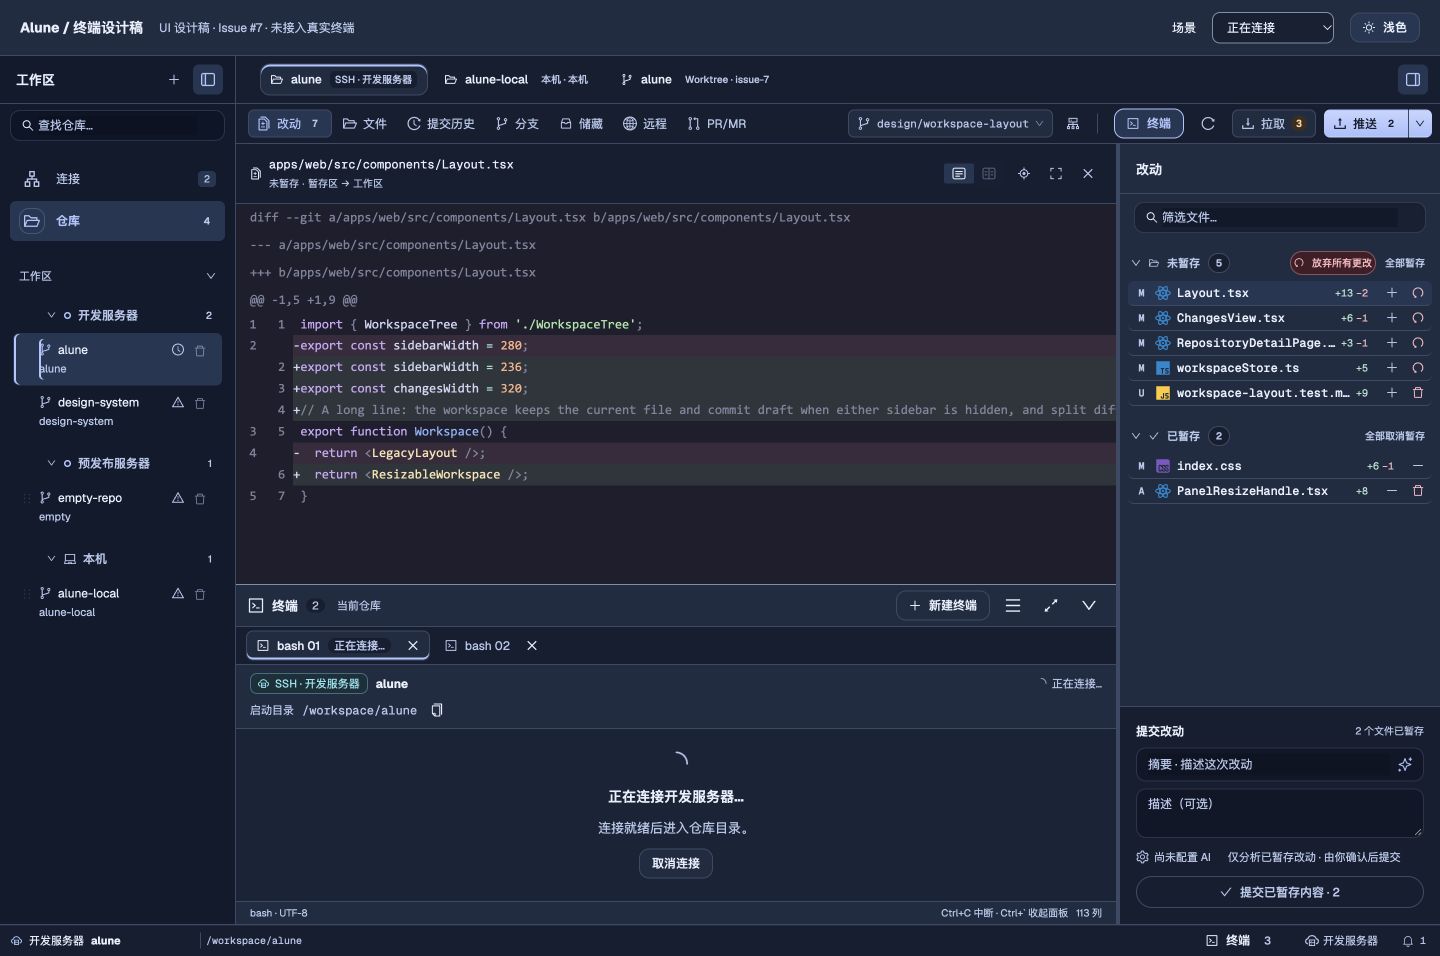1440x956 pixels.
Task: Unstage index.css with its minus icon
Action: click(x=1418, y=466)
